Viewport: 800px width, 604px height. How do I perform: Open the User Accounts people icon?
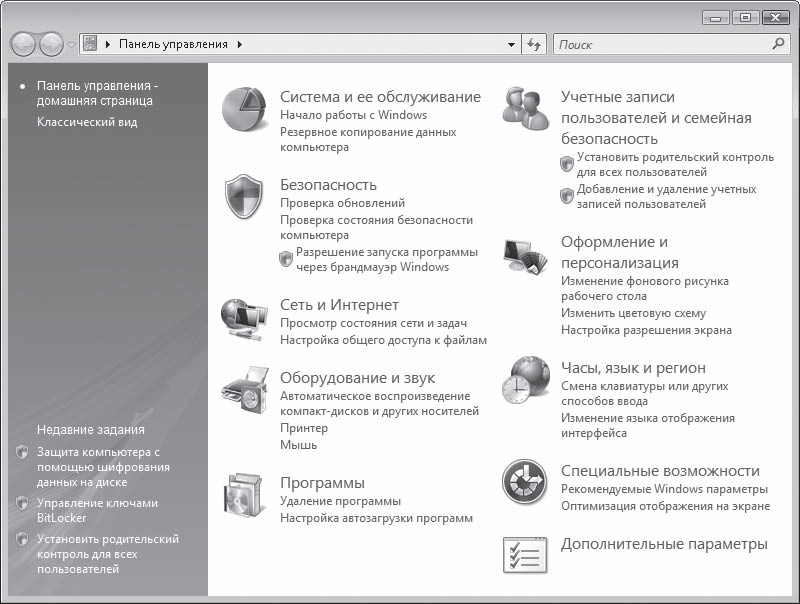(x=526, y=108)
